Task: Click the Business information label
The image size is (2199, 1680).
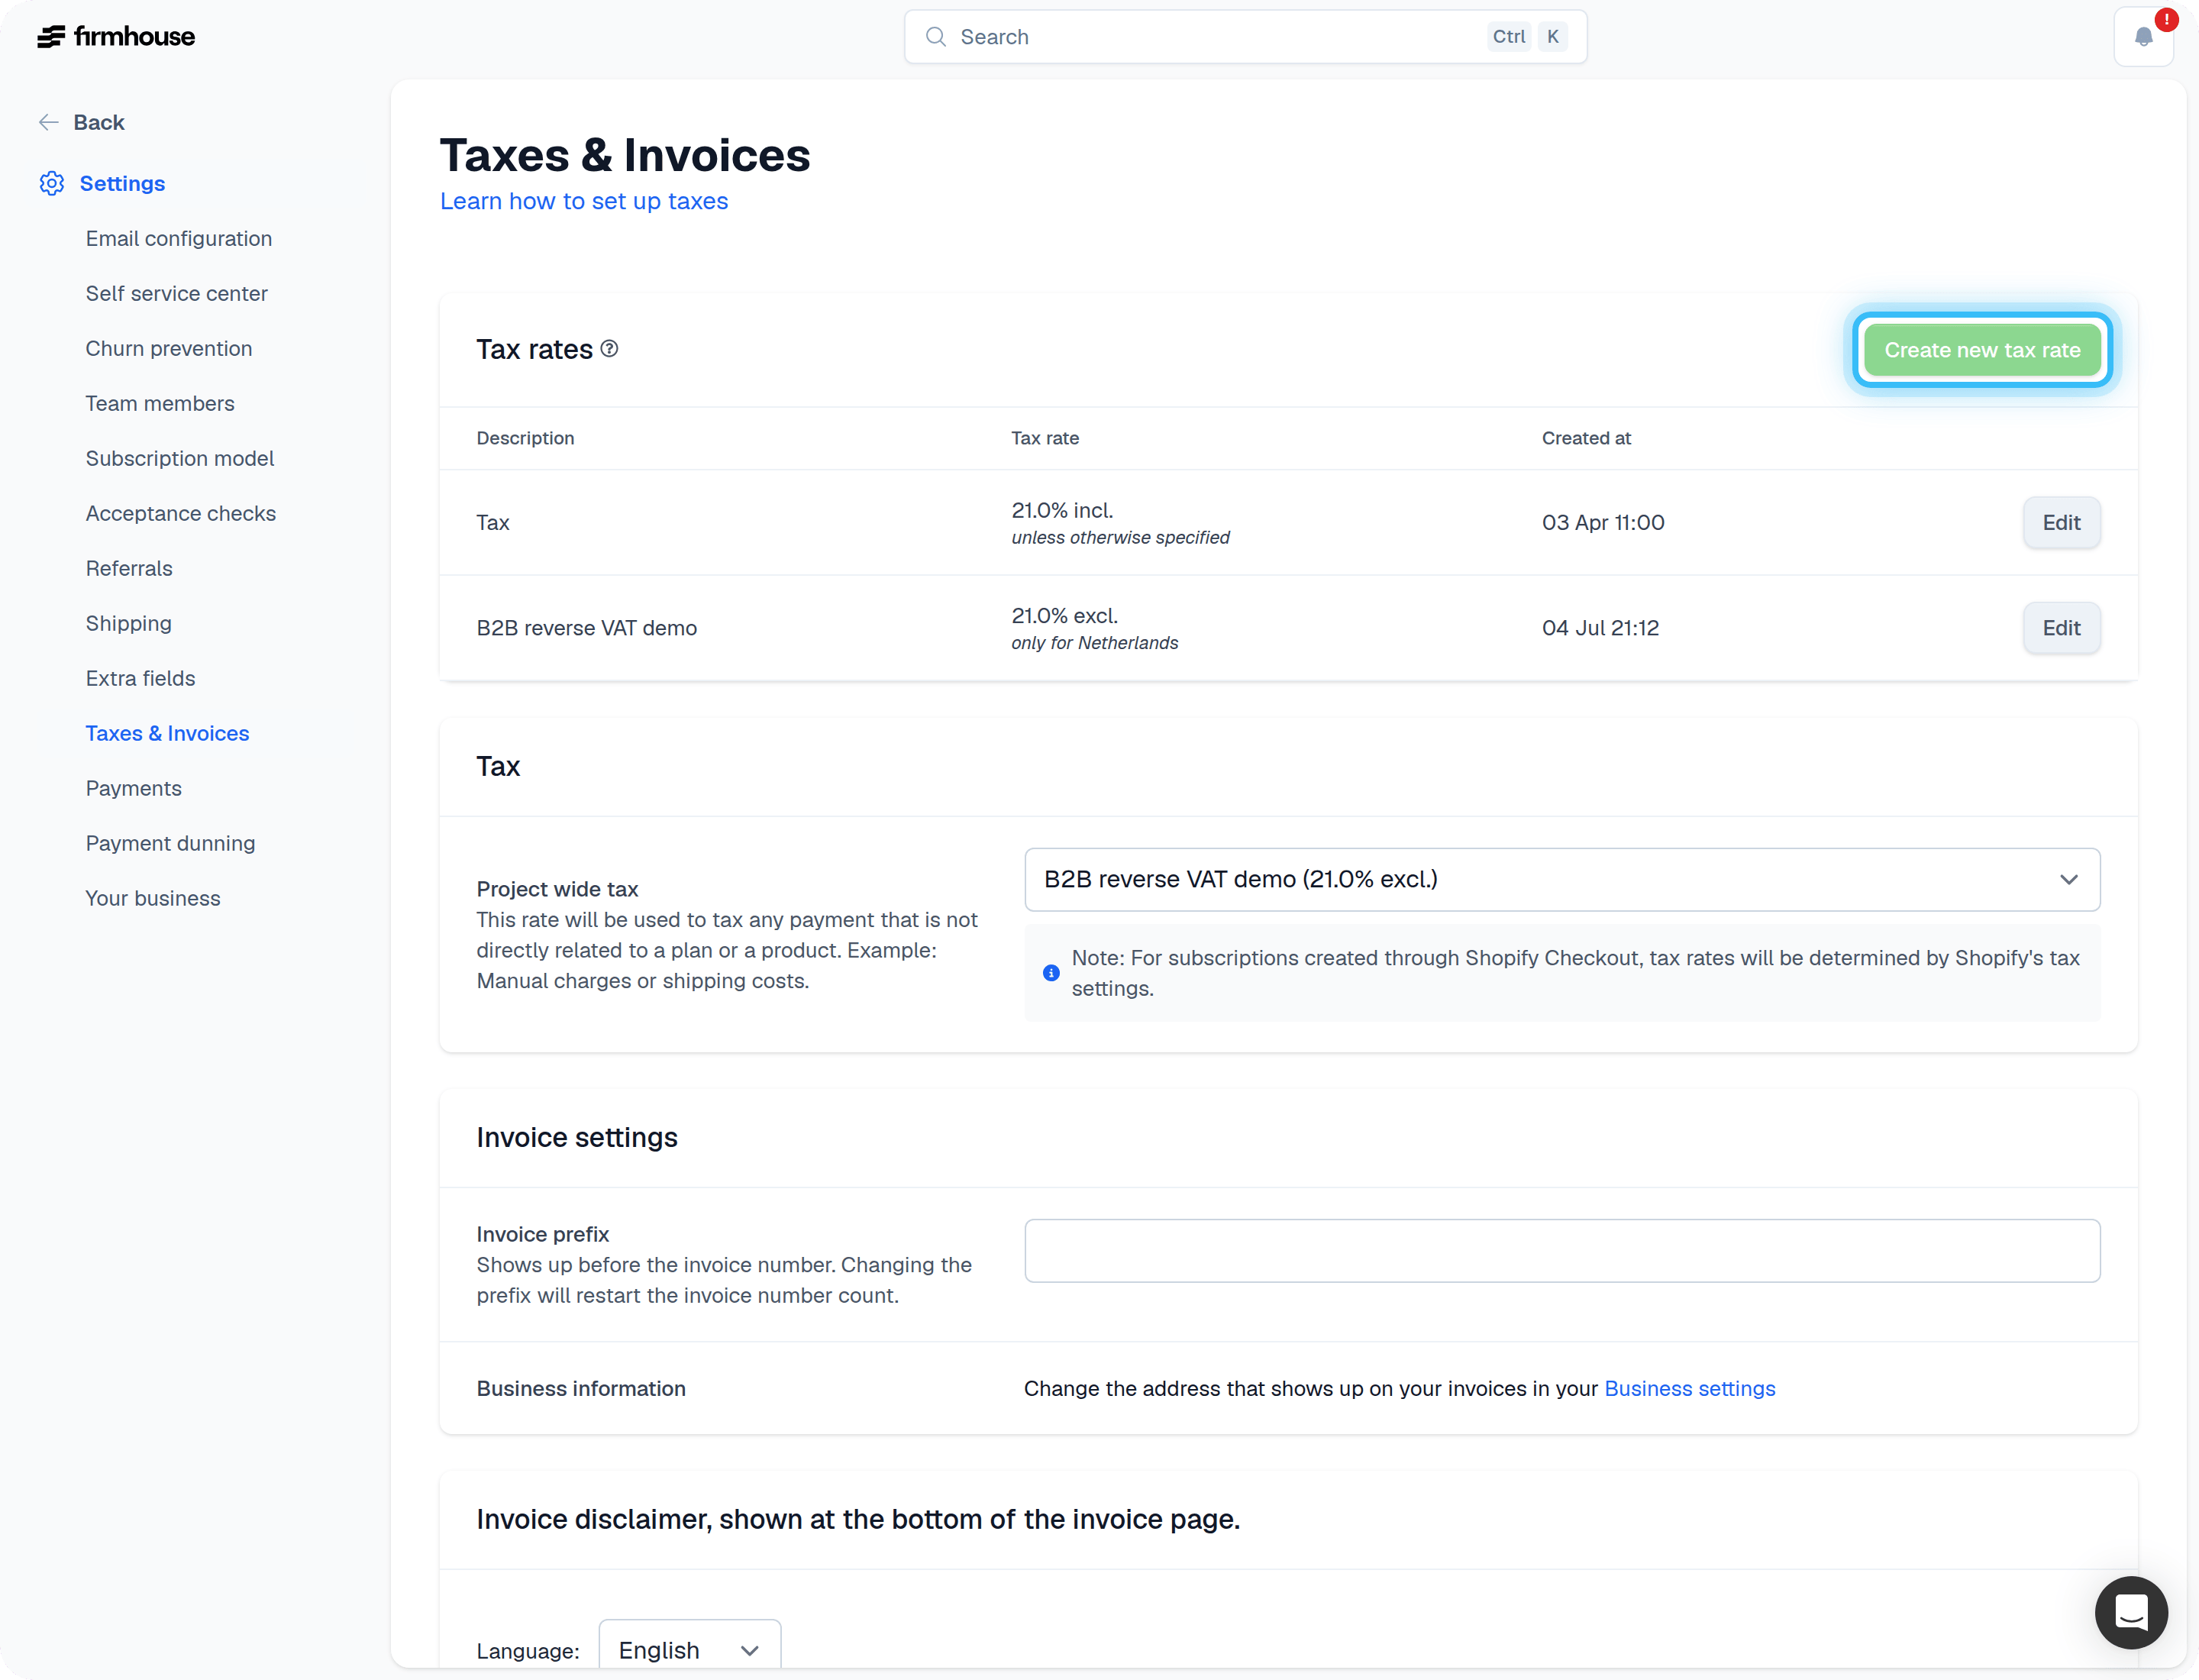Action: tap(581, 1389)
